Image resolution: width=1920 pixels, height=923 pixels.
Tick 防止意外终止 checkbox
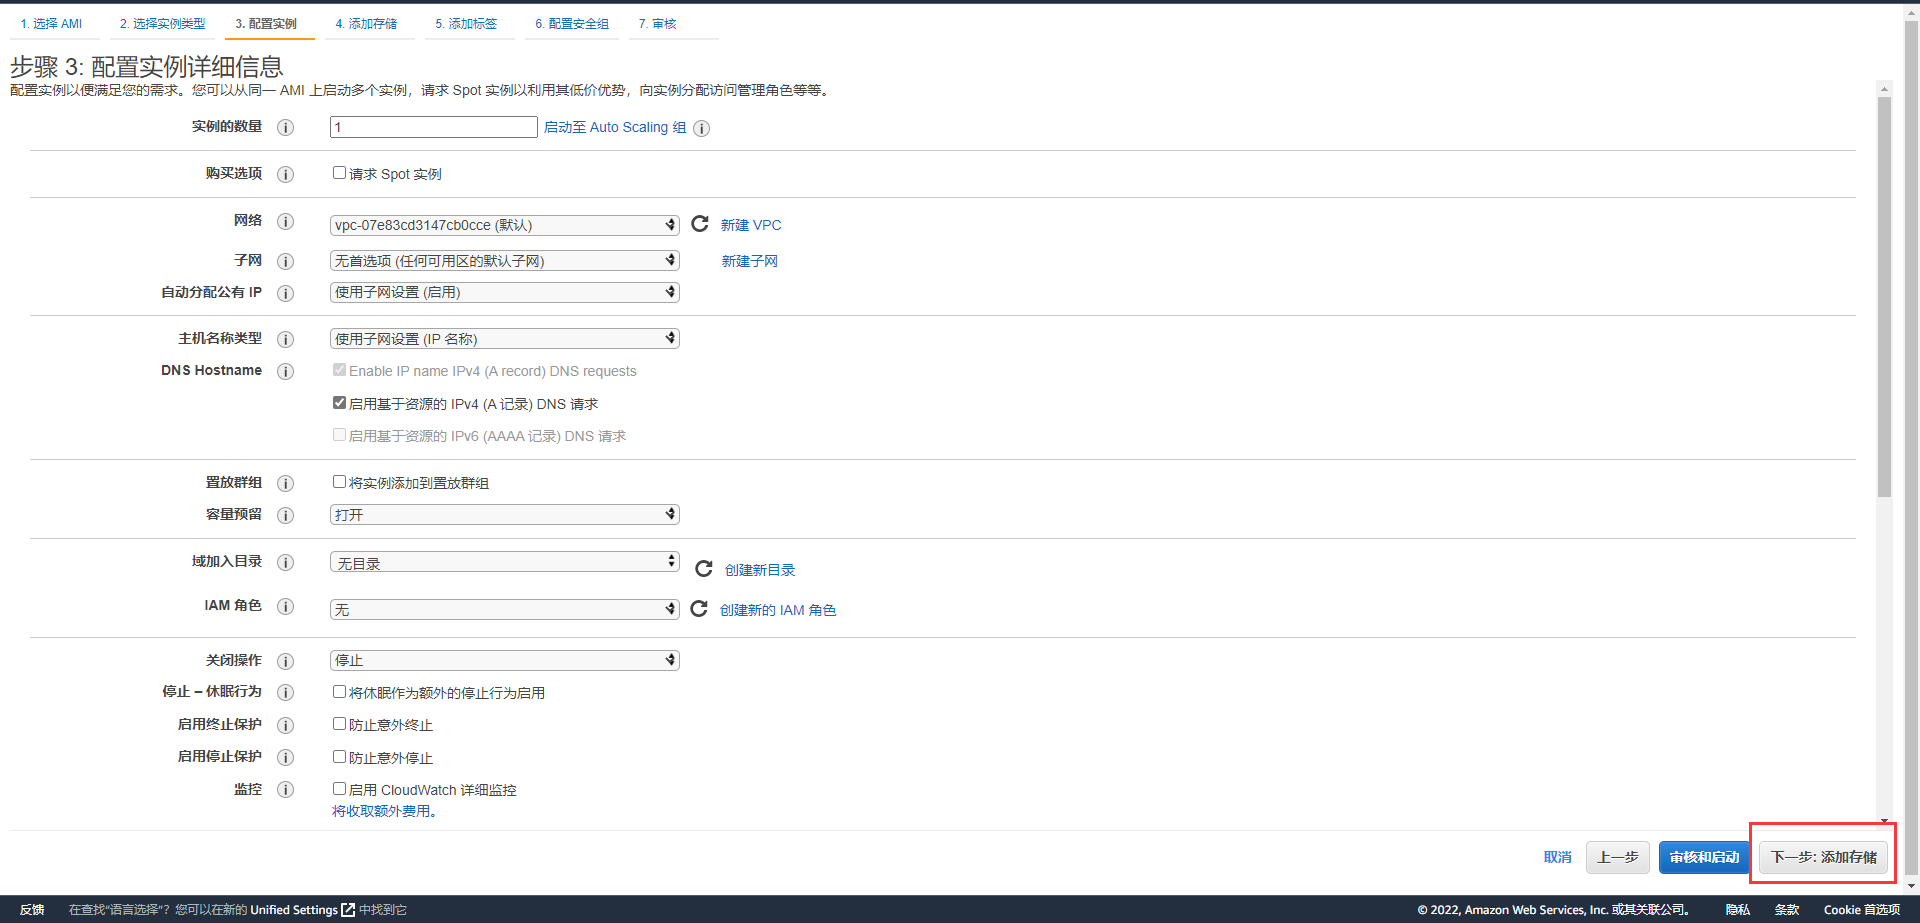340,724
